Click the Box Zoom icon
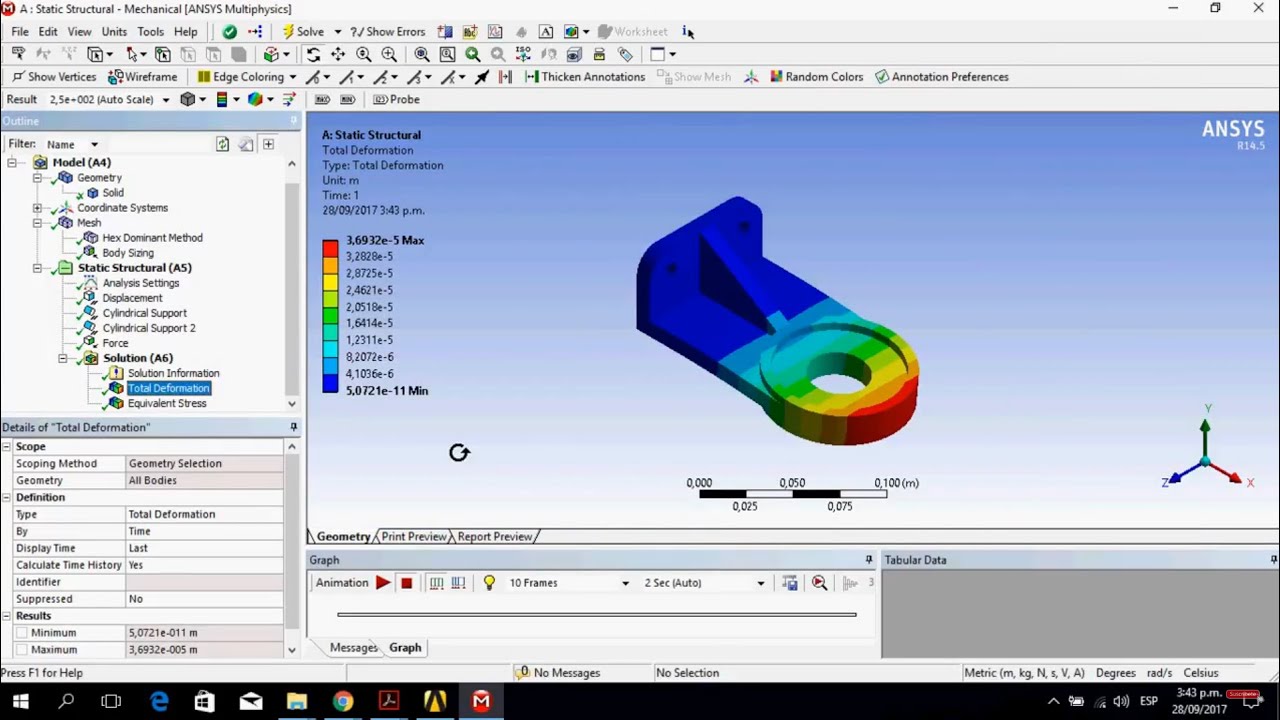Screen dimensions: 1280x720 point(447,55)
